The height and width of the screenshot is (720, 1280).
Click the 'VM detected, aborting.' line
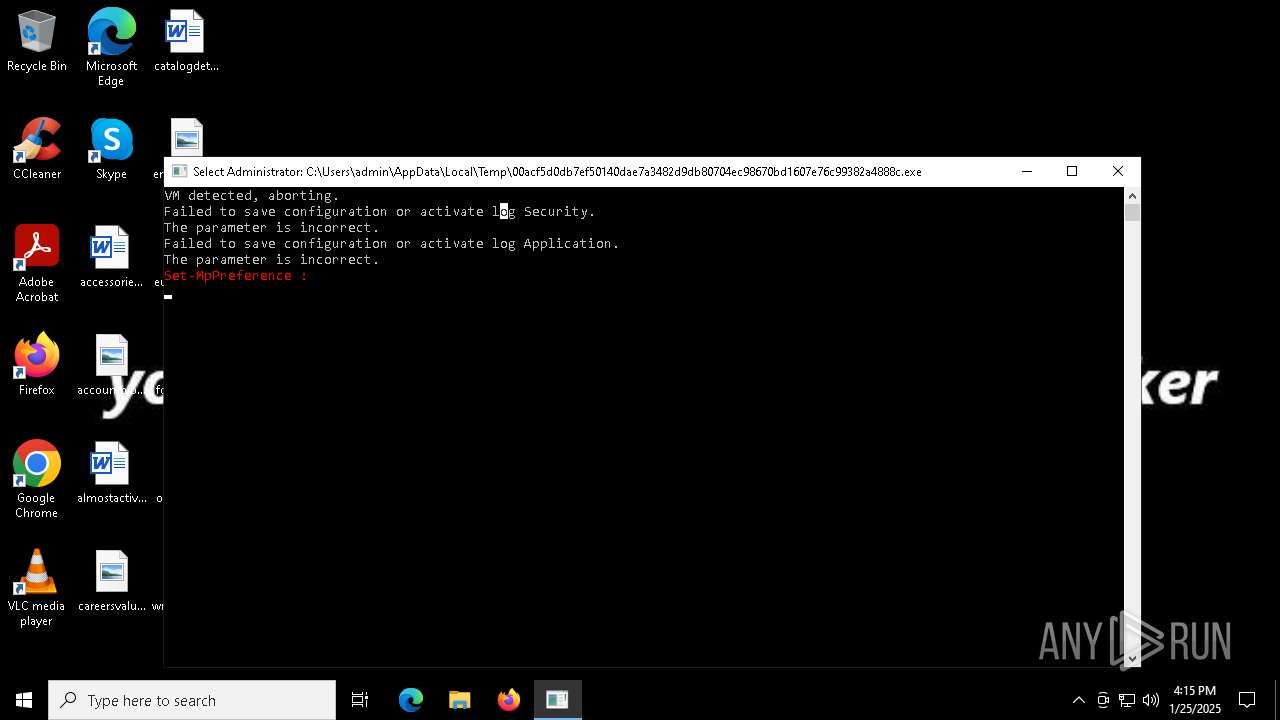(252, 196)
